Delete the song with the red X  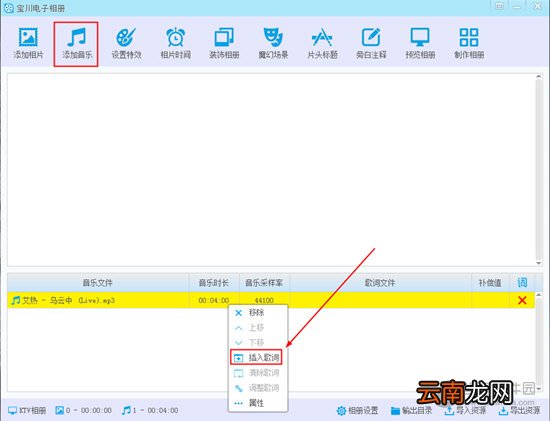point(522,300)
